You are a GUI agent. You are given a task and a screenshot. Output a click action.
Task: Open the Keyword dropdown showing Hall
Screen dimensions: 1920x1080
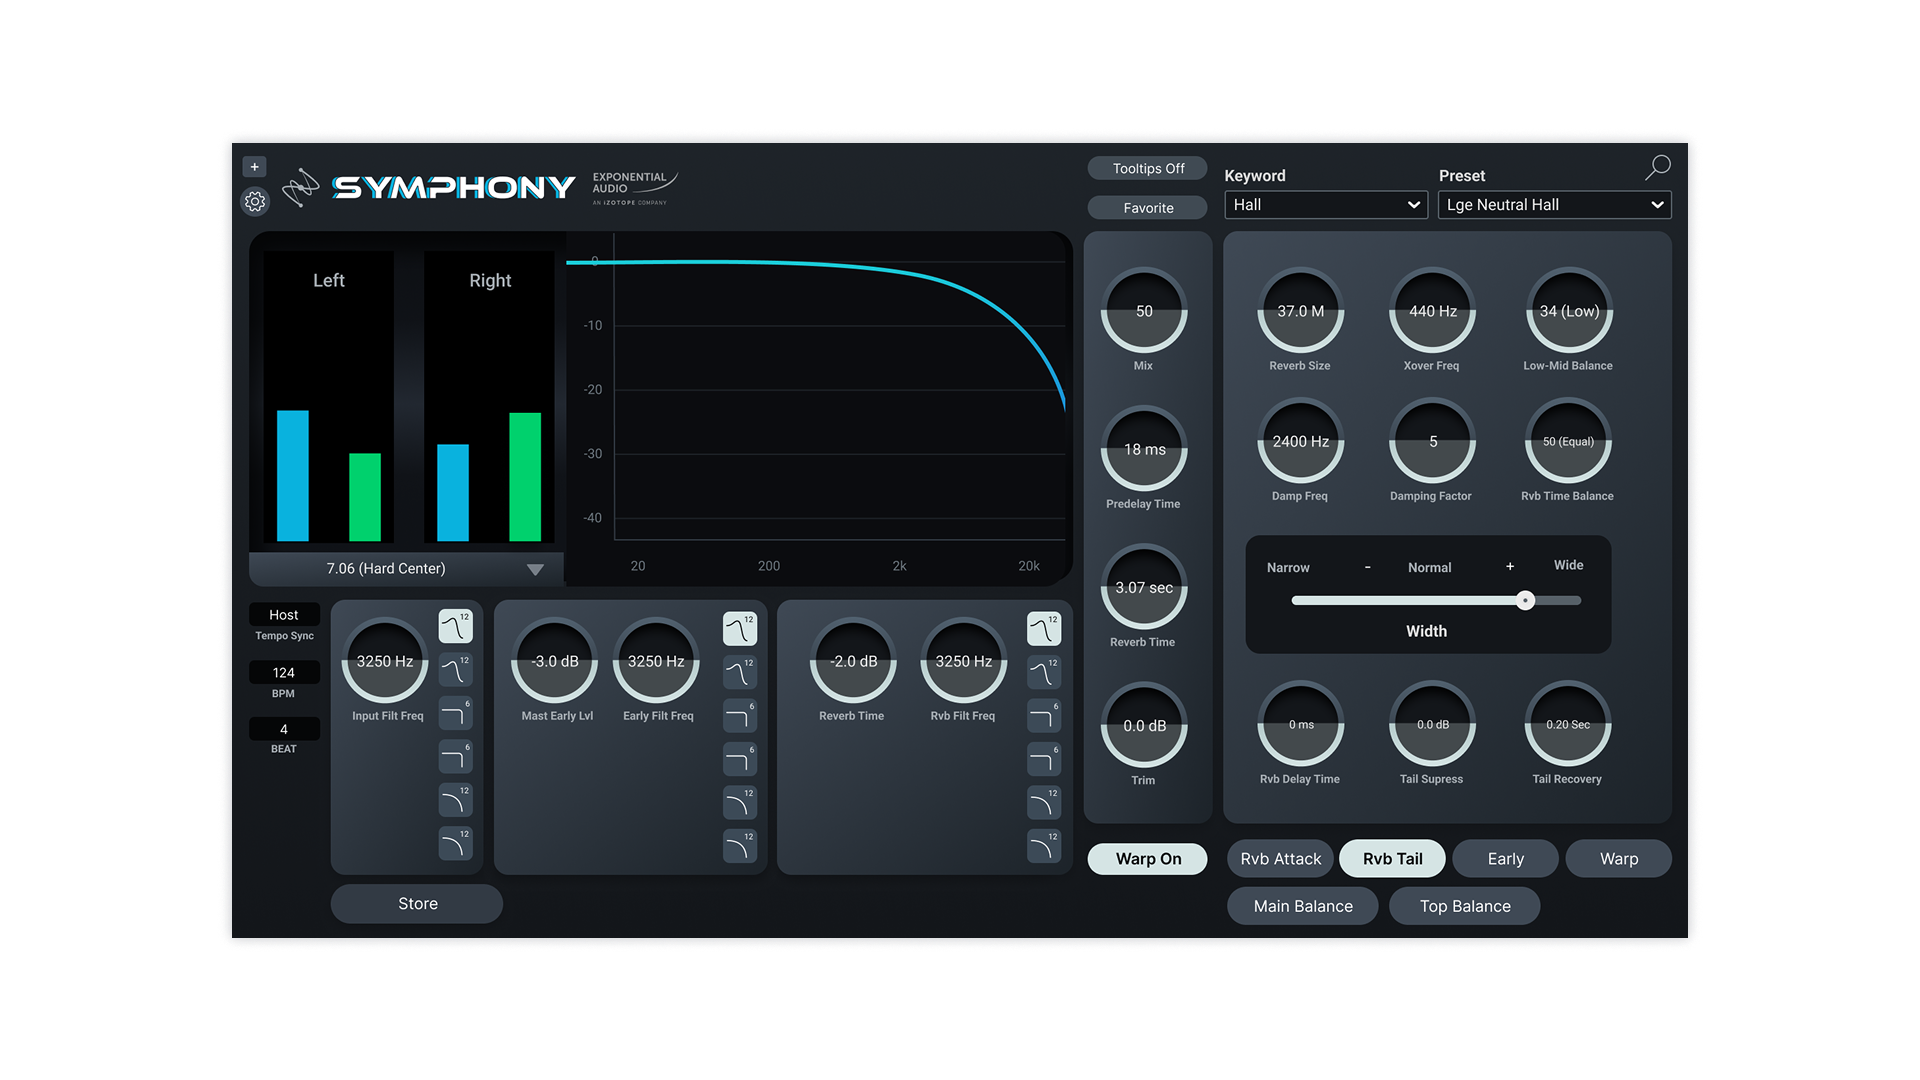click(x=1325, y=205)
